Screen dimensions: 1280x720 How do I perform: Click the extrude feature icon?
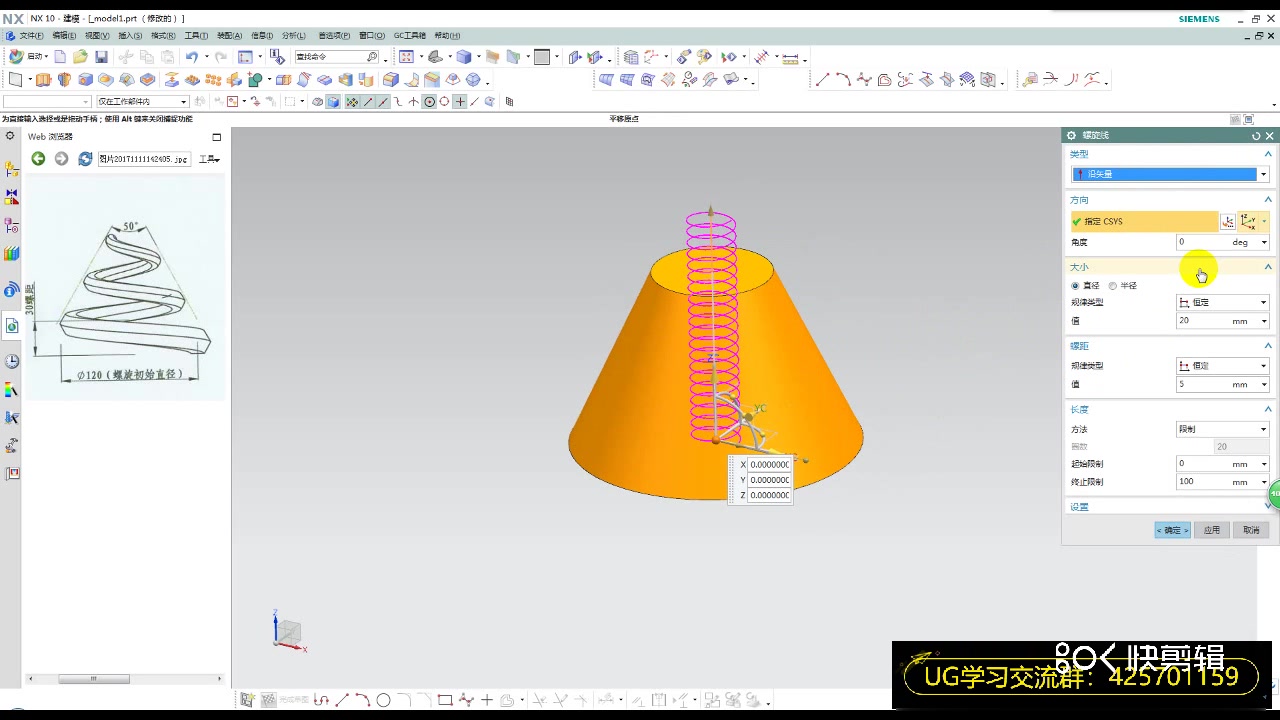tap(43, 80)
